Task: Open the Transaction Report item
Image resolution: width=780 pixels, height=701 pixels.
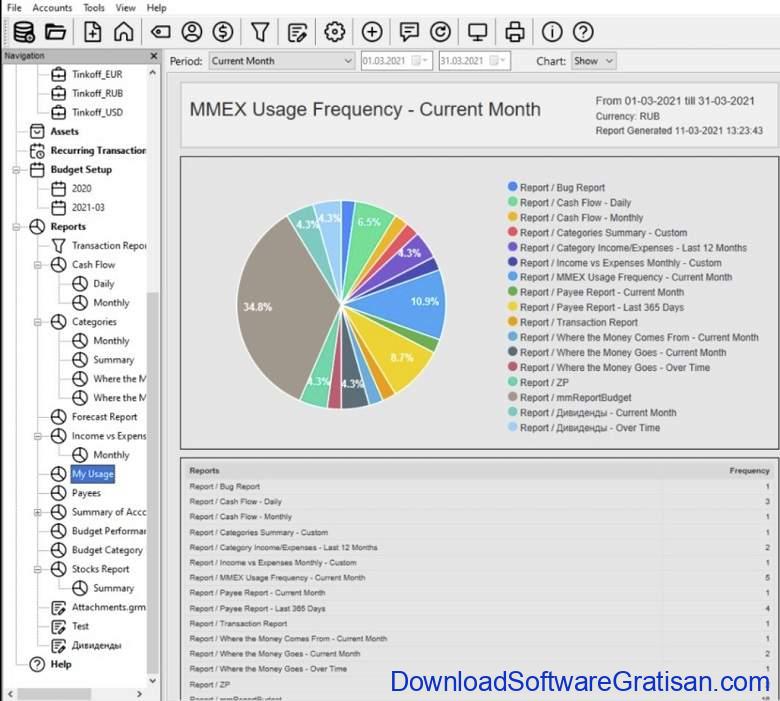Action: click(x=109, y=246)
